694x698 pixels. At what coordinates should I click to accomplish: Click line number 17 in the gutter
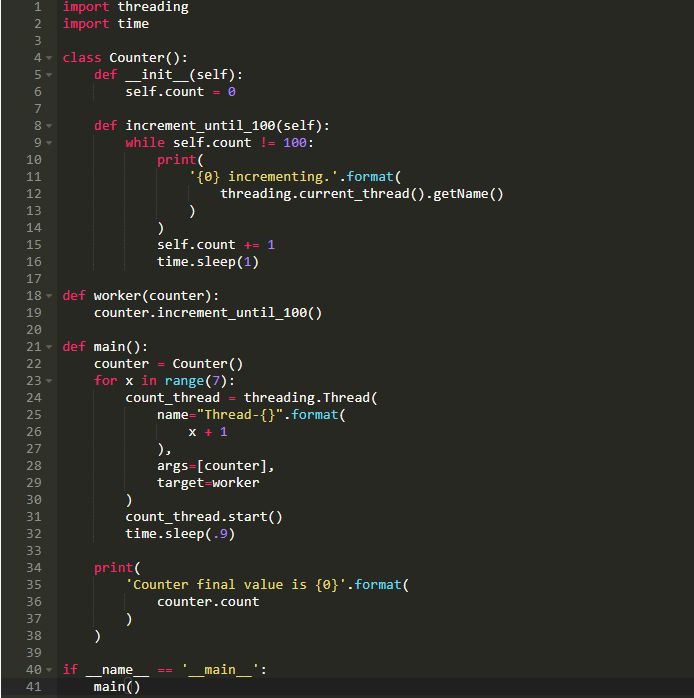point(34,279)
